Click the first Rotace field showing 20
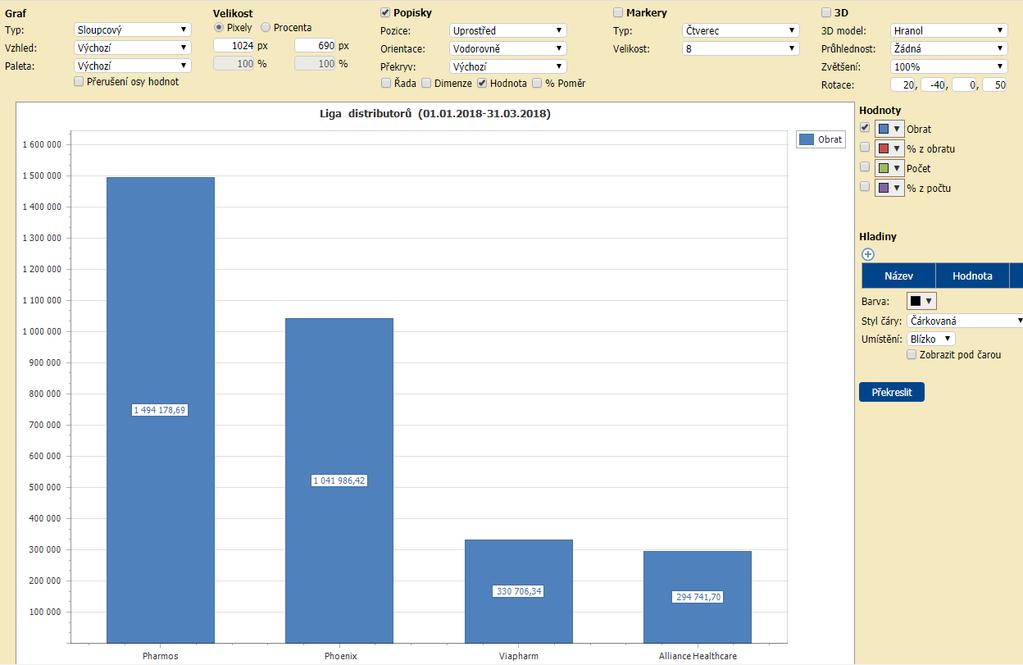This screenshot has height=665, width=1023. click(x=904, y=85)
